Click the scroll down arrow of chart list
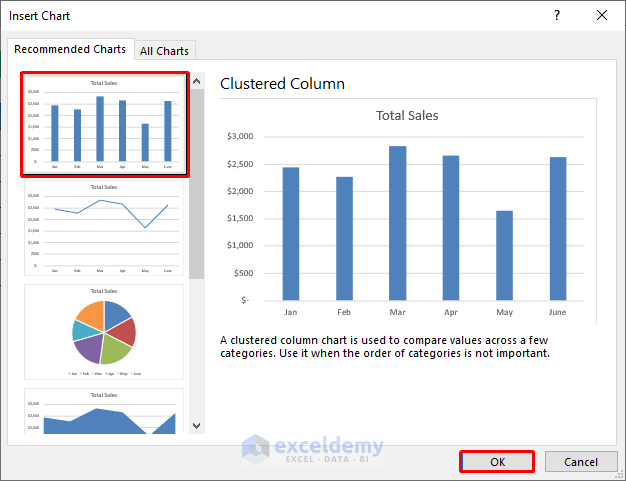 coord(196,426)
